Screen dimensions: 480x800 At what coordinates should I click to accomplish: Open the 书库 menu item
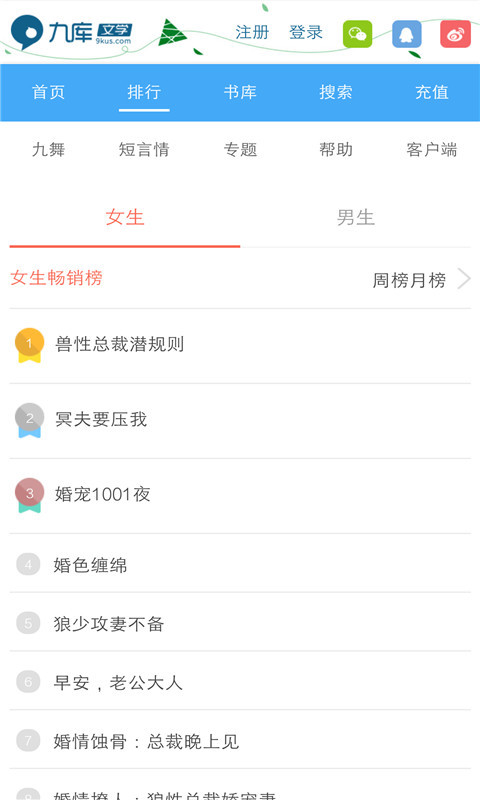coord(240,92)
